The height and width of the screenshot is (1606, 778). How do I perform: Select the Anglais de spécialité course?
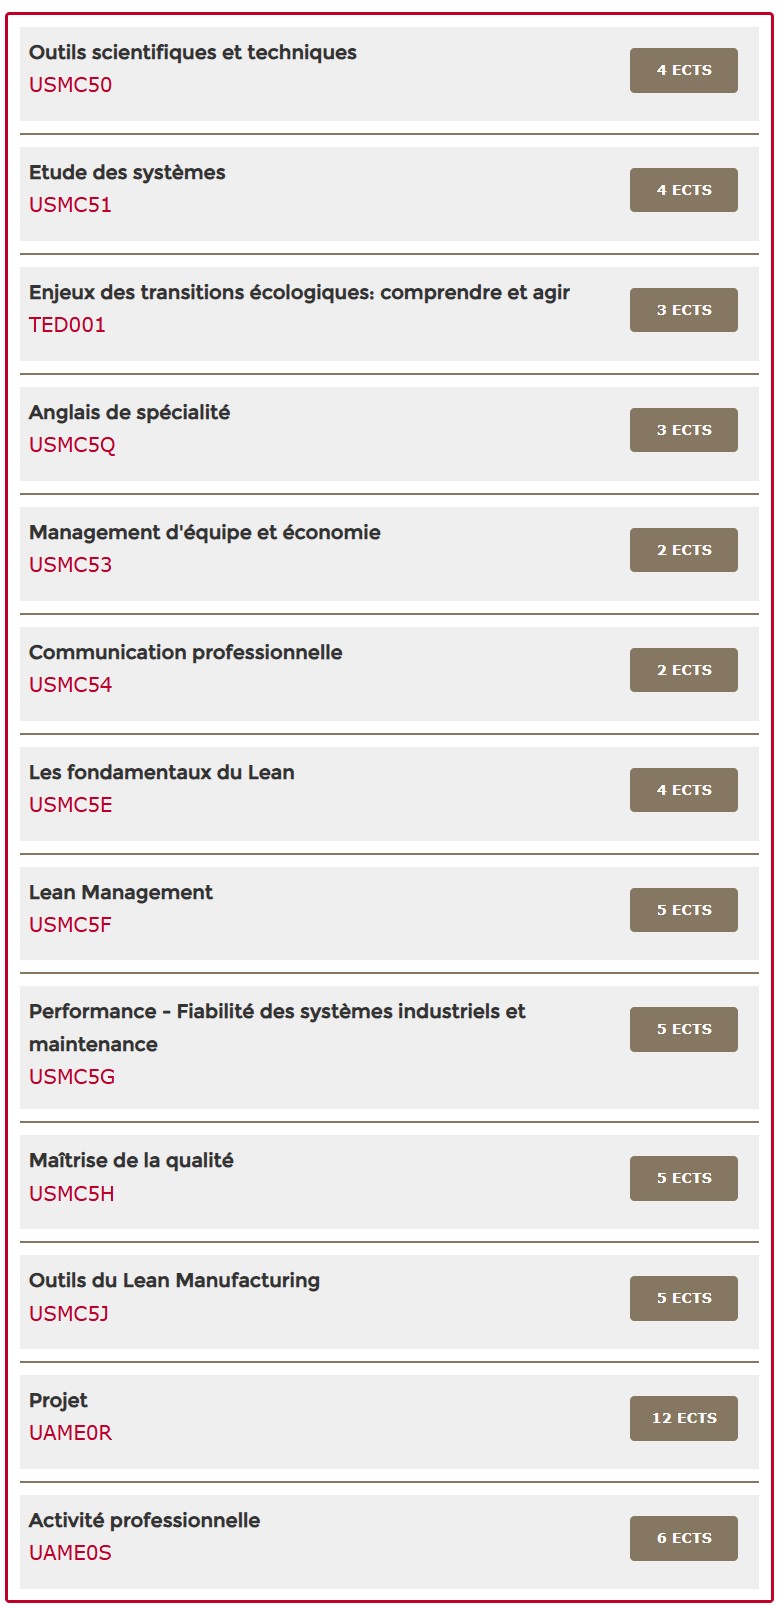tap(129, 413)
